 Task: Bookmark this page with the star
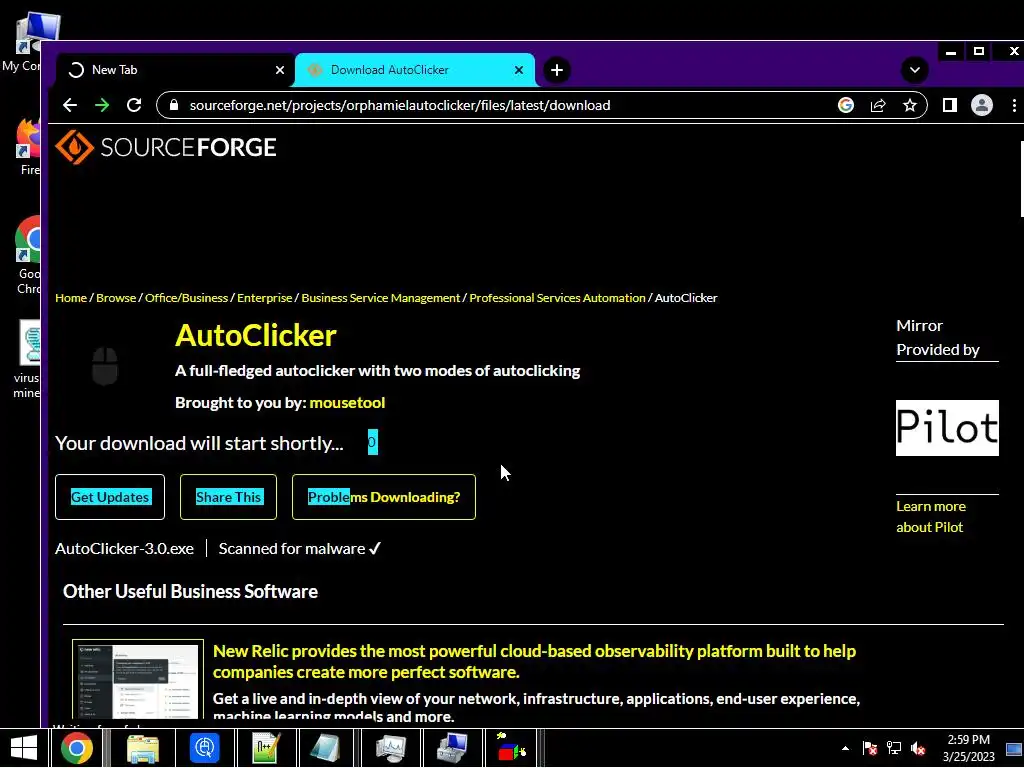pos(910,105)
